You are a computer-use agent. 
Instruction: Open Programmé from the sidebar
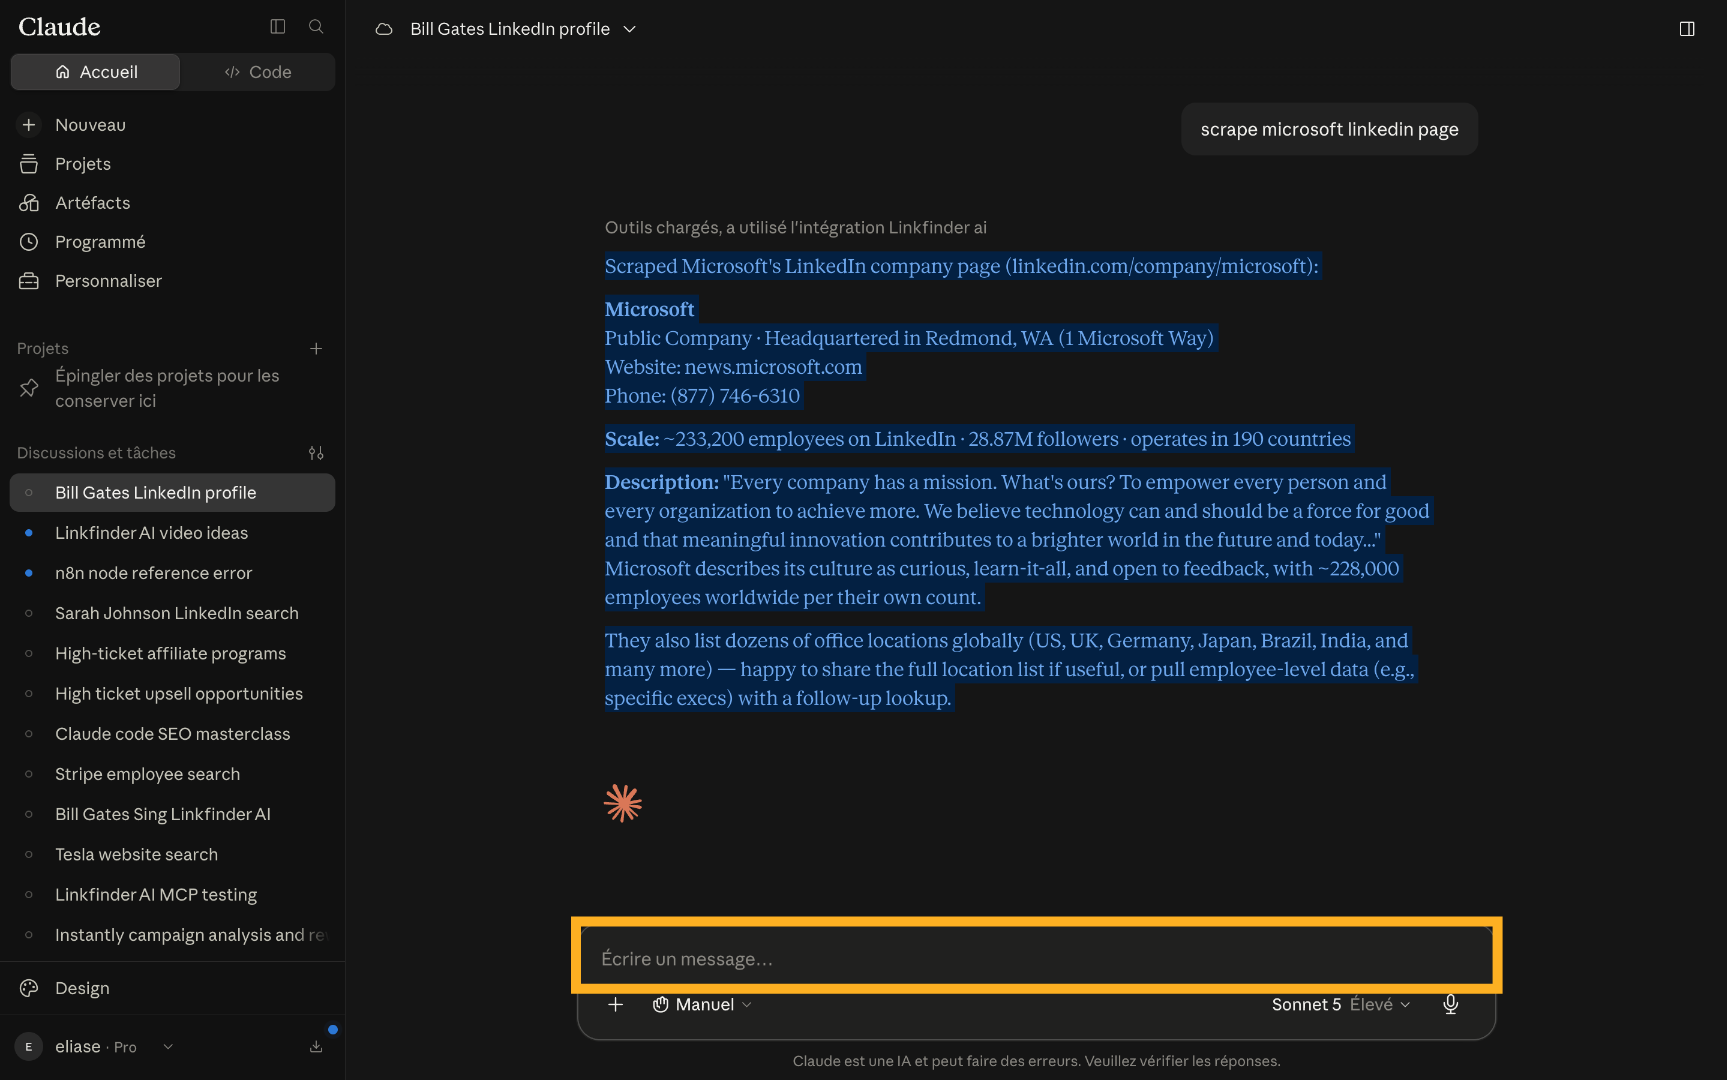172,242
